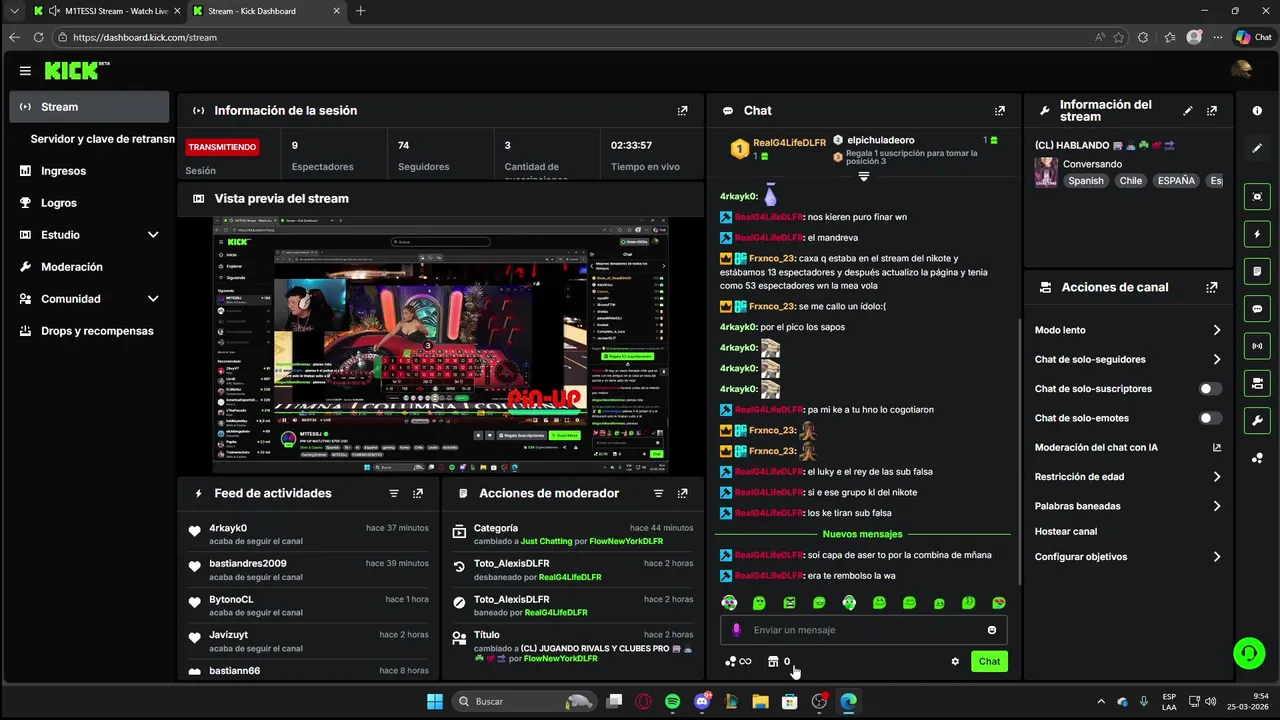Image resolution: width=1280 pixels, height=720 pixels.
Task: Open Chat de solo-seguidores options
Action: tap(1128, 359)
